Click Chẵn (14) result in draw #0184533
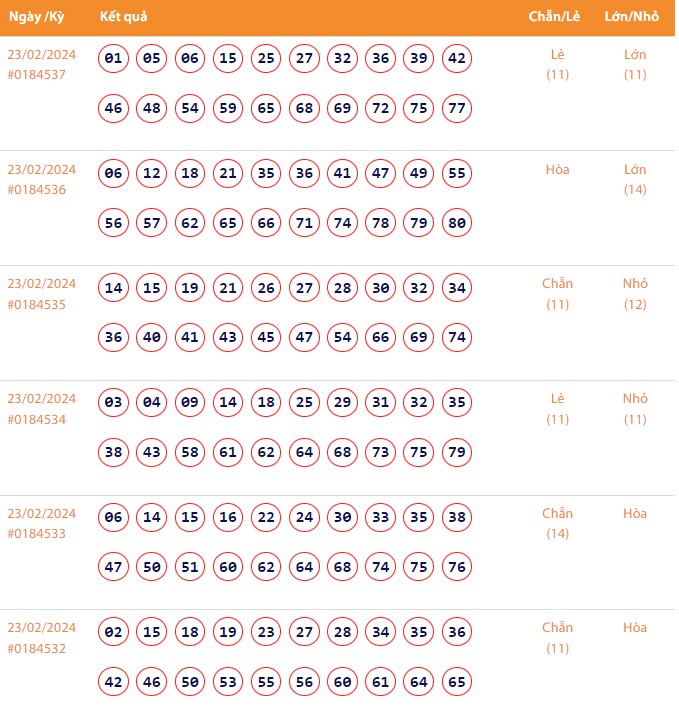The image size is (679, 718). coord(558,523)
